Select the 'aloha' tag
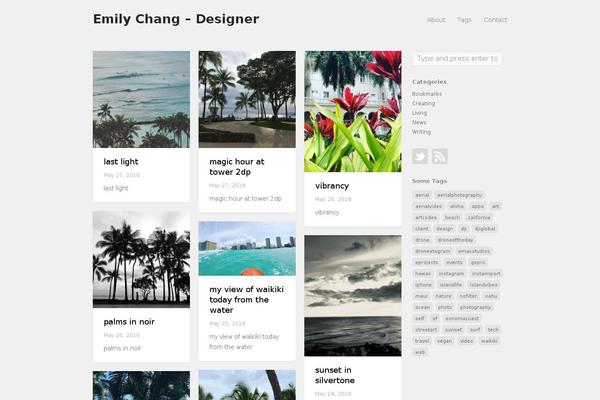This screenshot has height=400, width=600. (457, 206)
